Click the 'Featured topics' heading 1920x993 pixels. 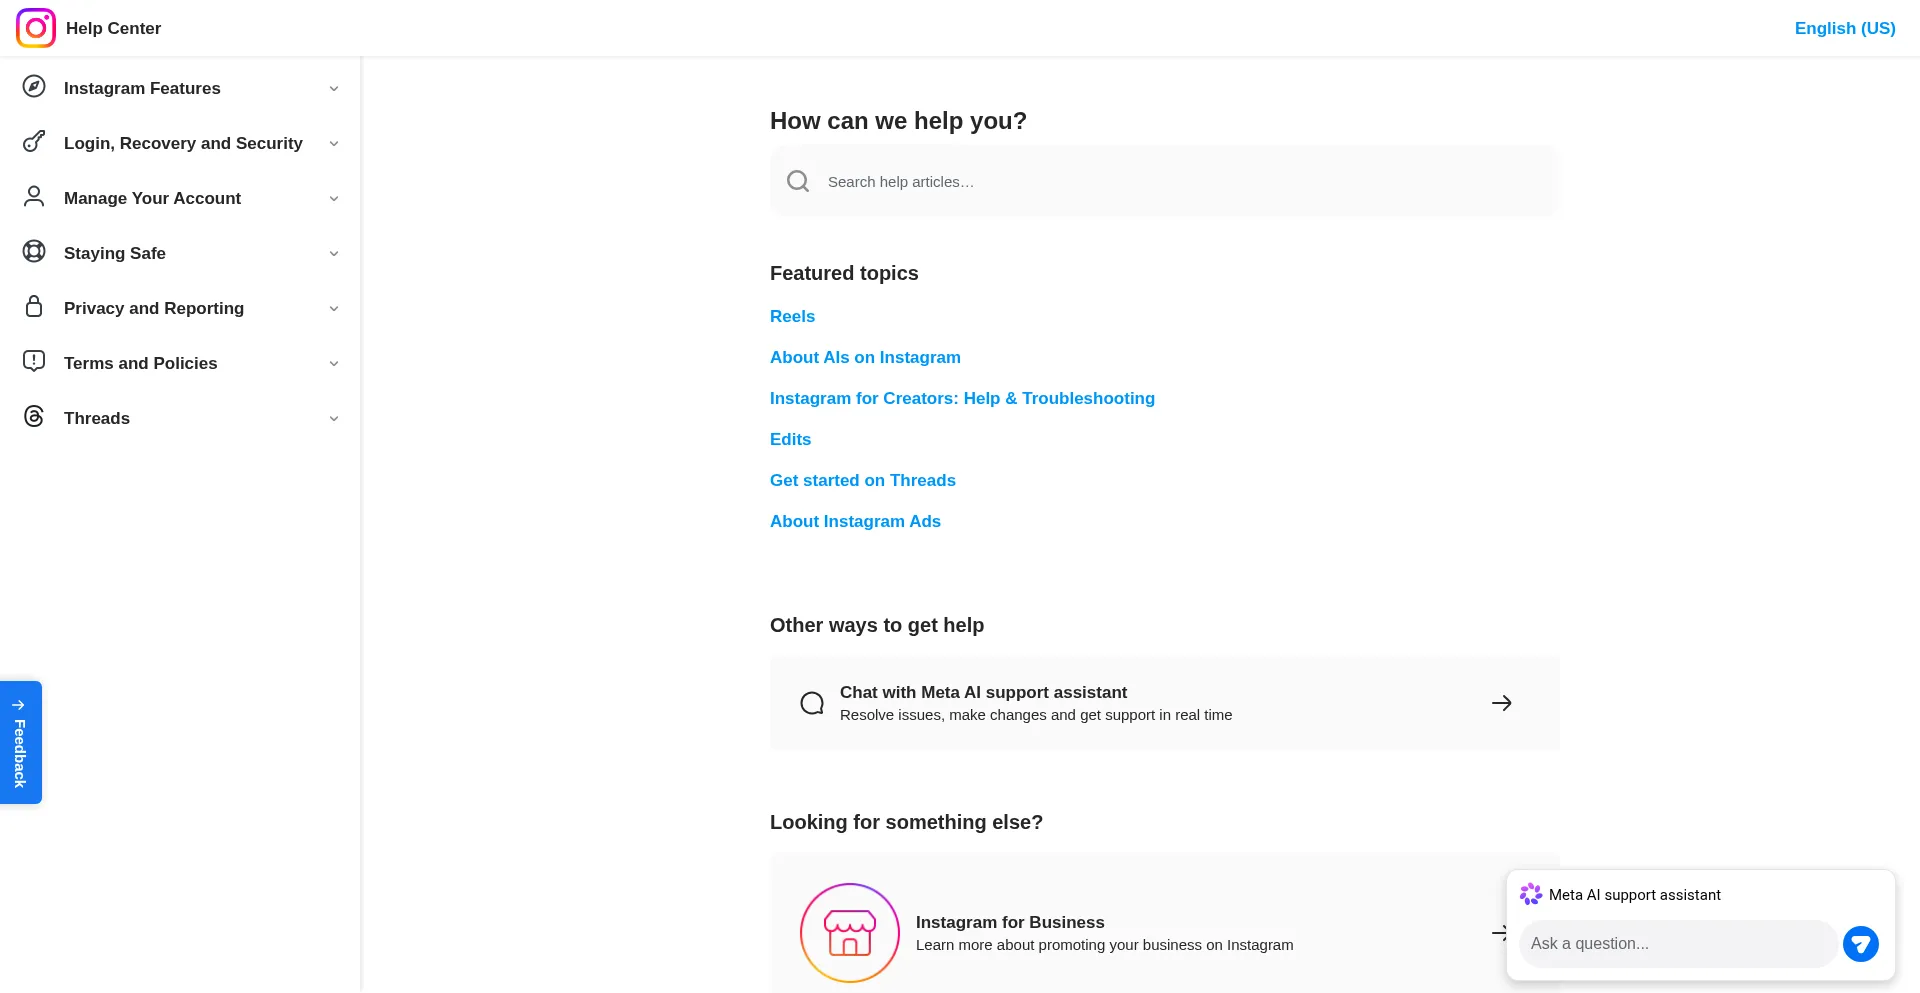pyautogui.click(x=844, y=273)
